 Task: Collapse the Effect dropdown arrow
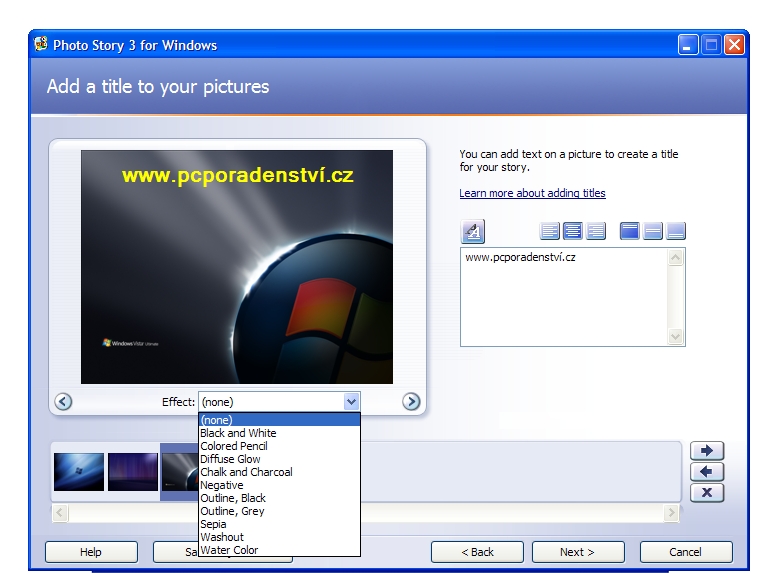click(351, 402)
